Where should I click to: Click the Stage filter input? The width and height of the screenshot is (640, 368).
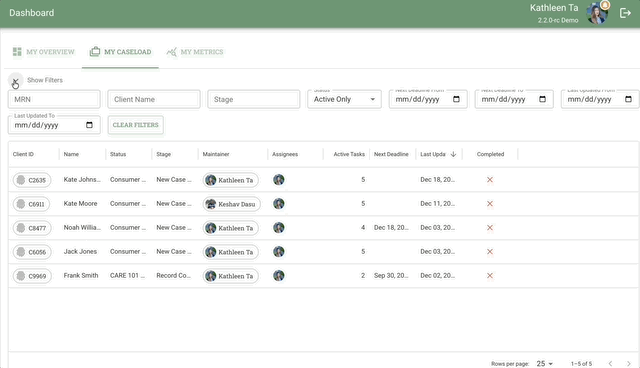(253, 99)
